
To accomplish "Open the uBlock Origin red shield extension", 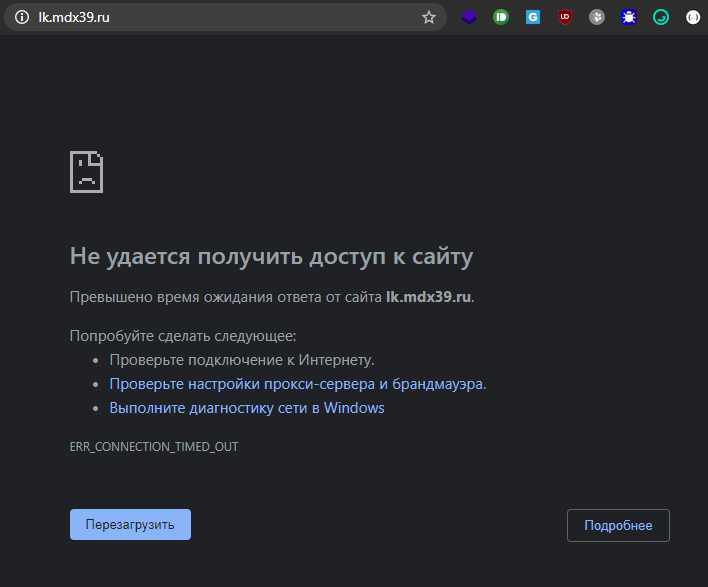I will 565,17.
